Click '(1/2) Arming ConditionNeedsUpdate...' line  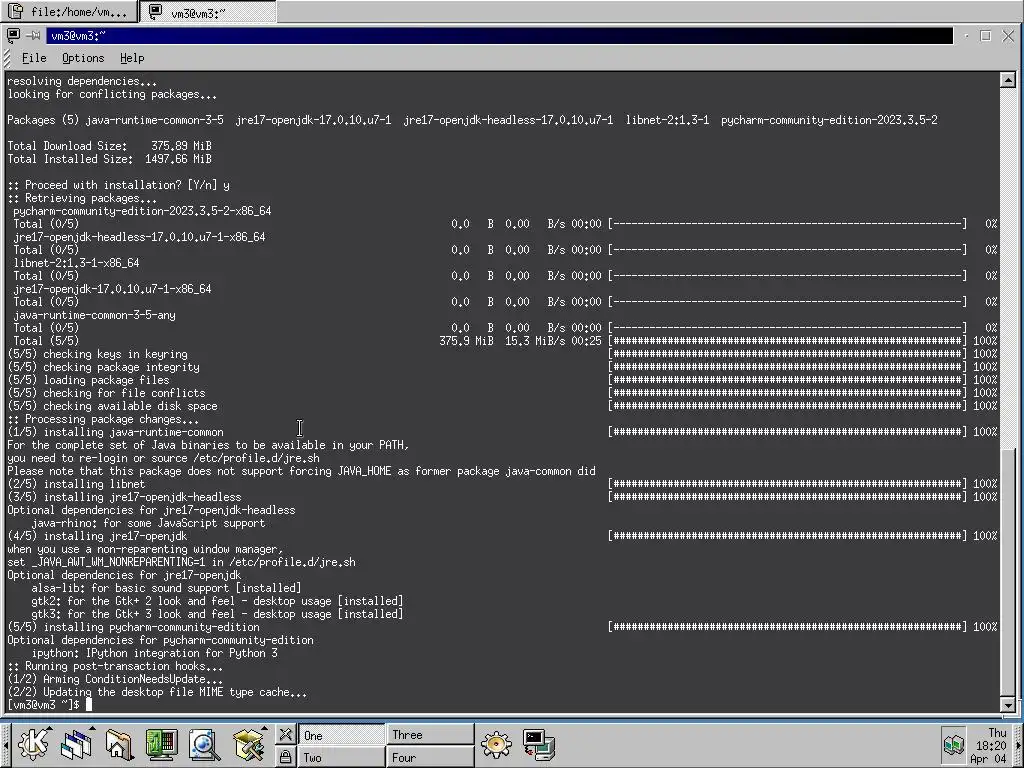coord(115,679)
